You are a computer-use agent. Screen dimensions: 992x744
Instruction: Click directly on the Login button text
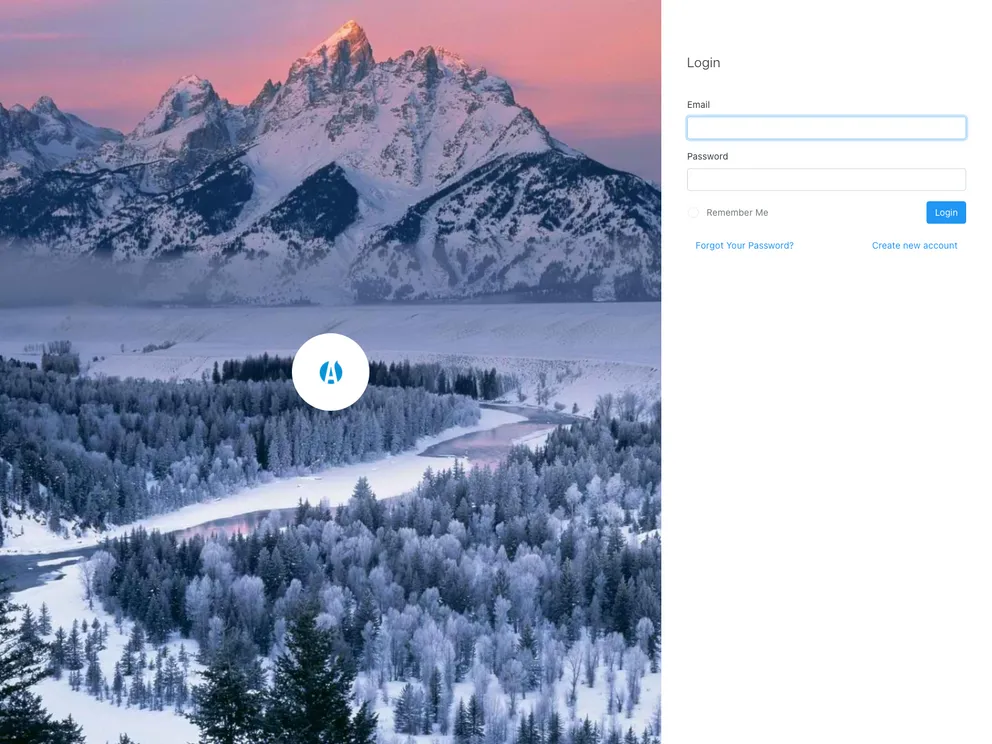[x=945, y=212]
